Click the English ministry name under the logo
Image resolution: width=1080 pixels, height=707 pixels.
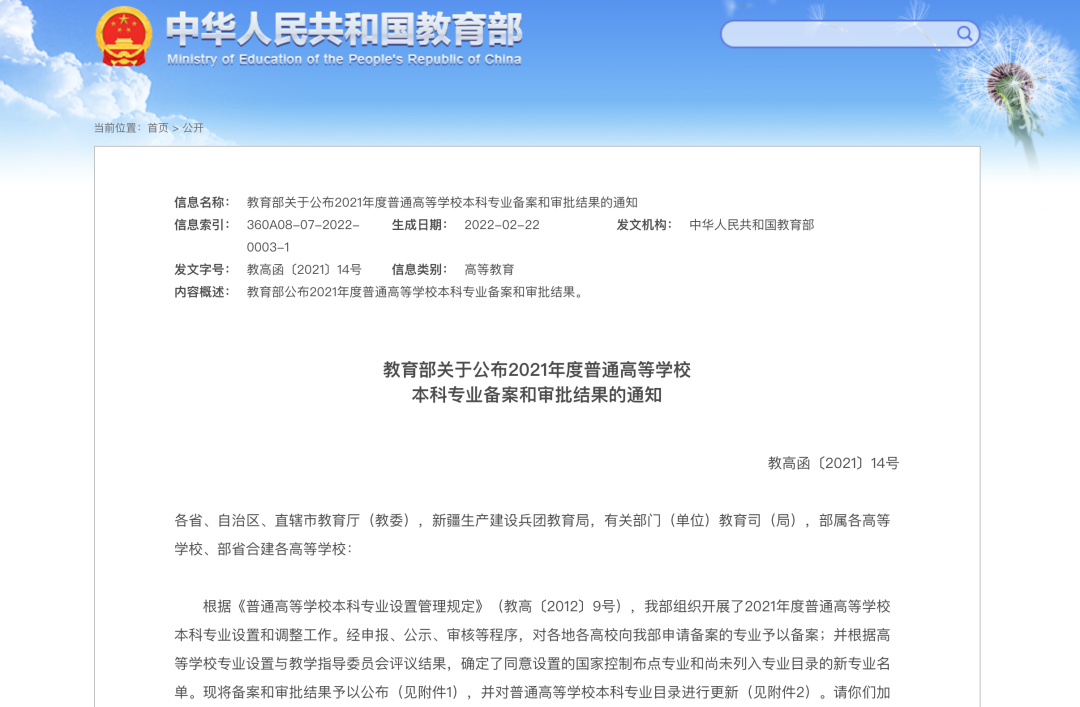click(x=343, y=58)
